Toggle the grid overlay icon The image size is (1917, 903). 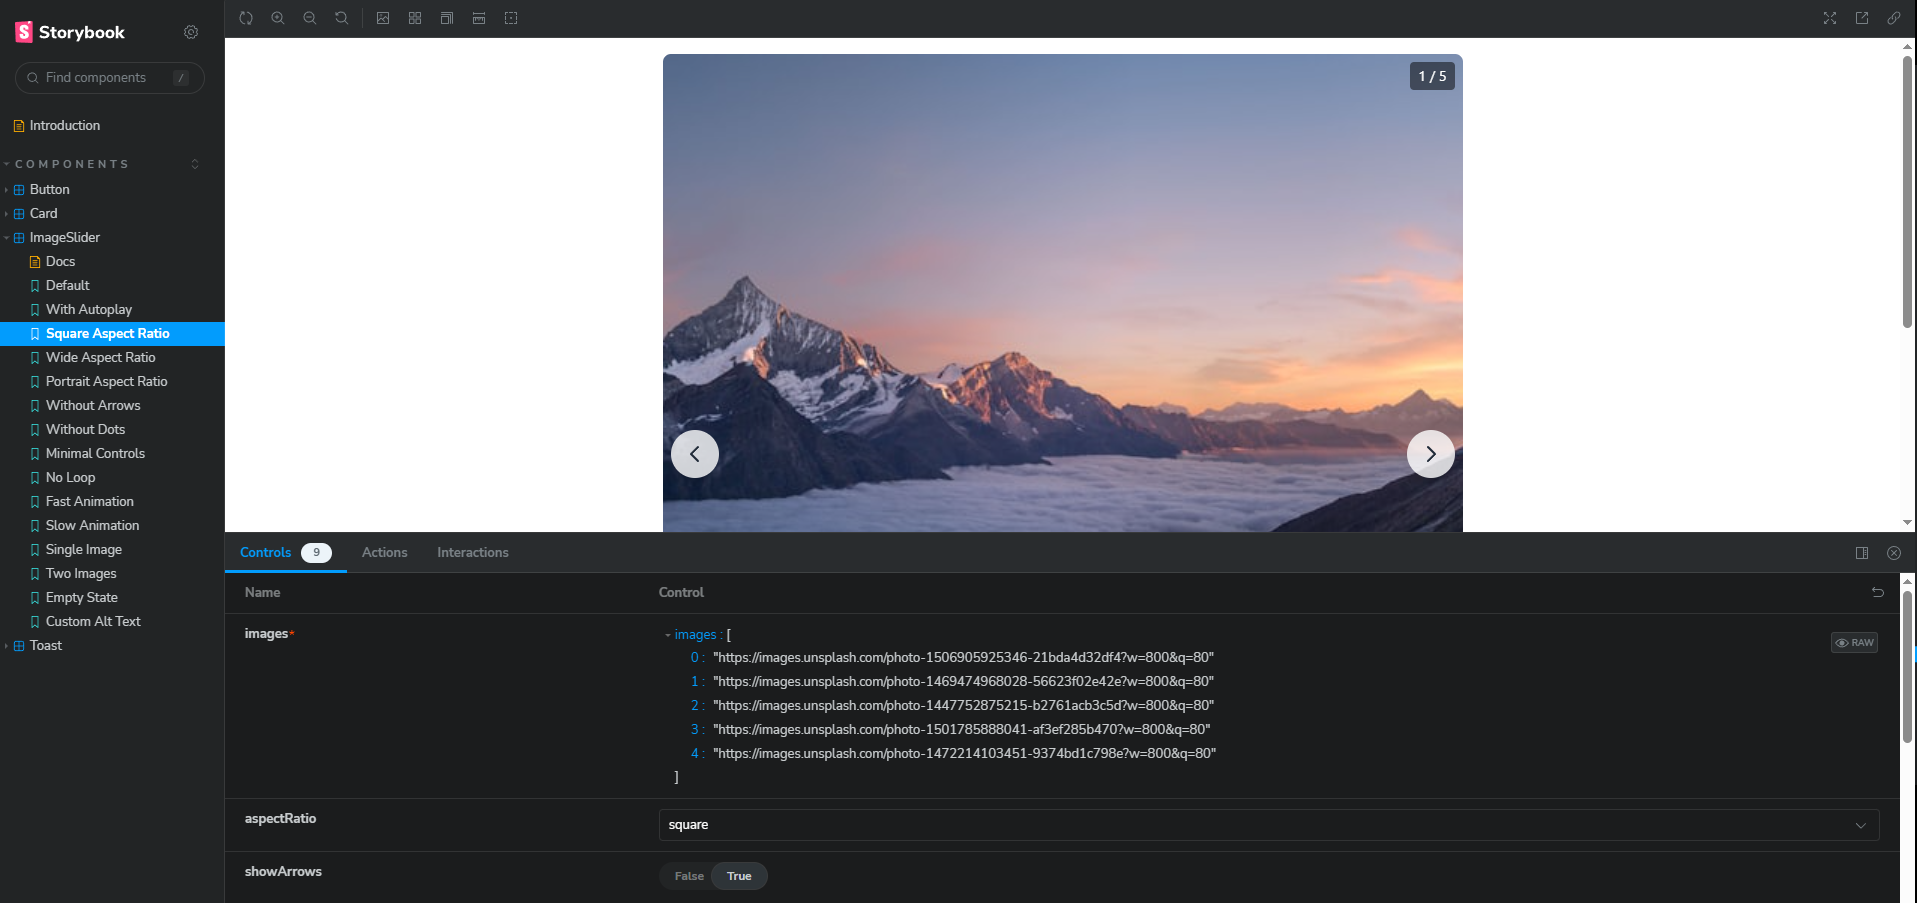tap(415, 18)
